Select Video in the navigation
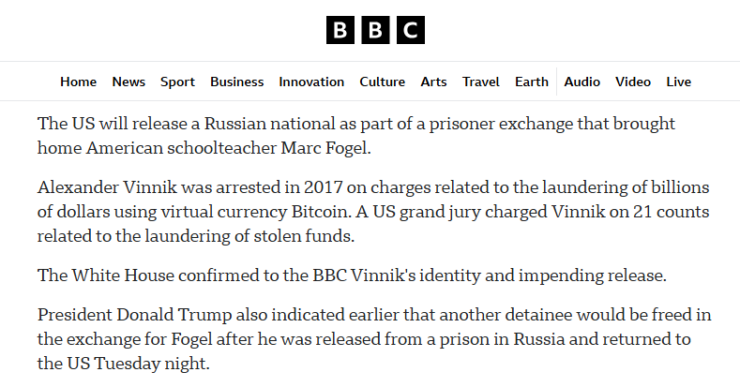The width and height of the screenshot is (740, 387). coord(633,82)
